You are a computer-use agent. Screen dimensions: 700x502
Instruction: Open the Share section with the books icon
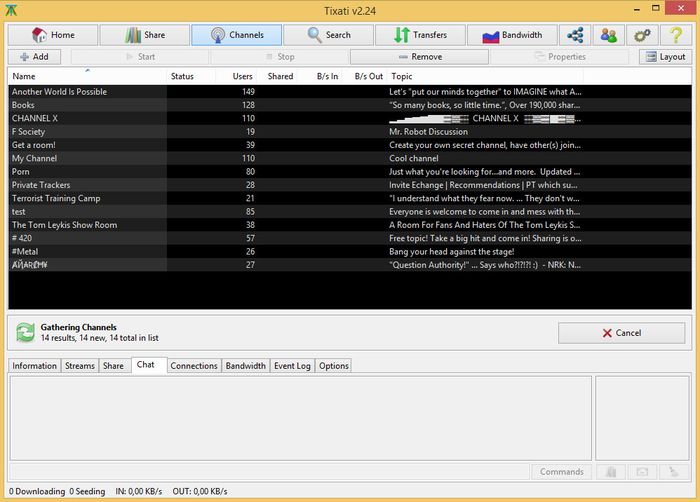pos(145,35)
